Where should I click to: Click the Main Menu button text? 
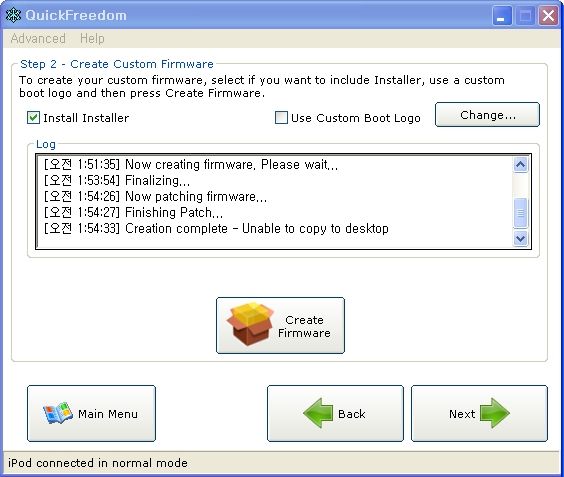[x=108, y=414]
